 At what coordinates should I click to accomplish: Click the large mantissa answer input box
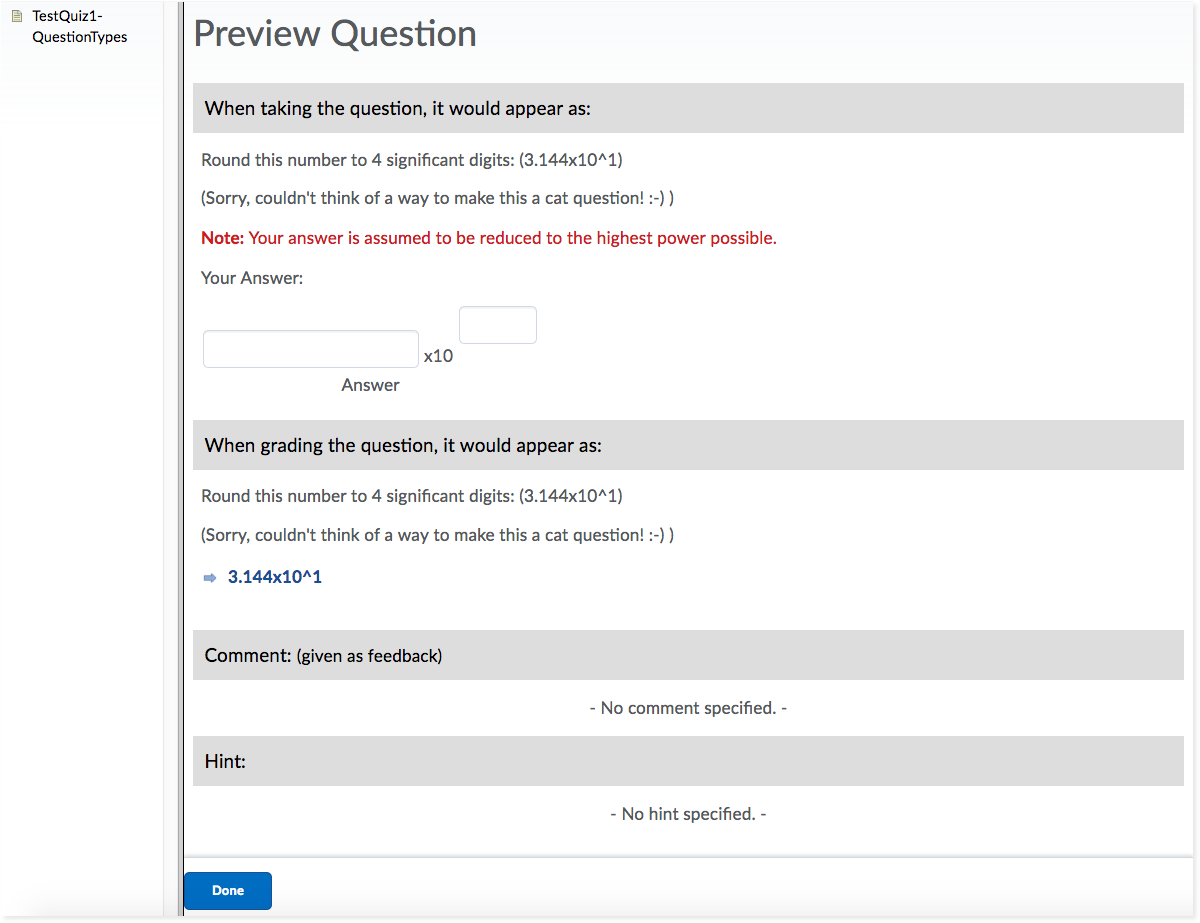point(311,349)
